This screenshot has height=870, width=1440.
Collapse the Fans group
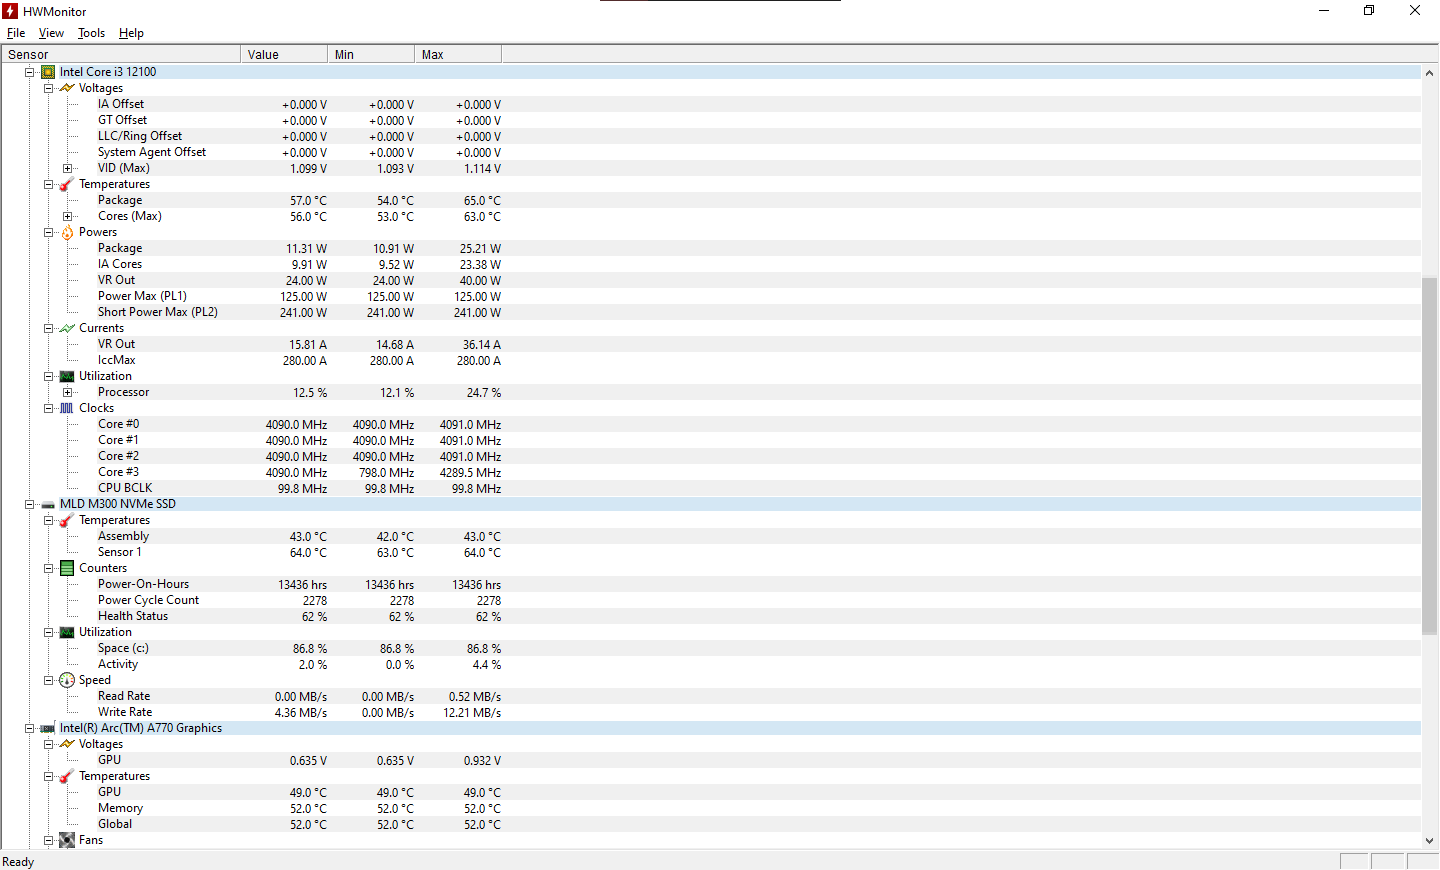pyautogui.click(x=48, y=840)
